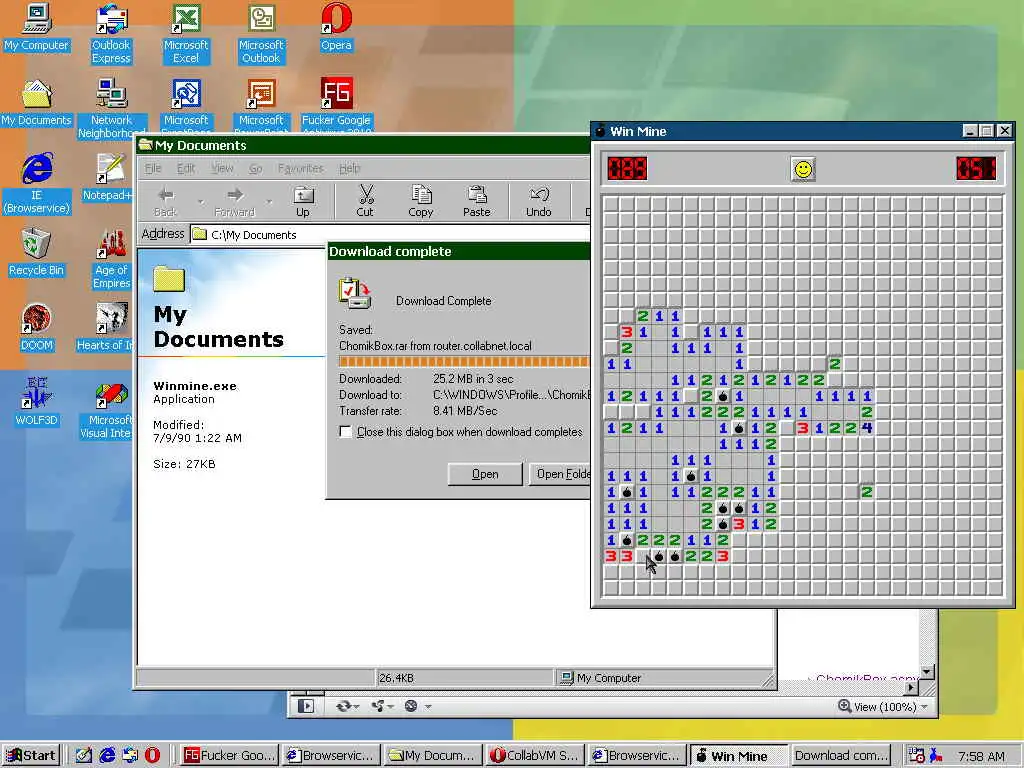Select the Outlook Express desktop shortcut
The width and height of the screenshot is (1024, 768).
[111, 34]
